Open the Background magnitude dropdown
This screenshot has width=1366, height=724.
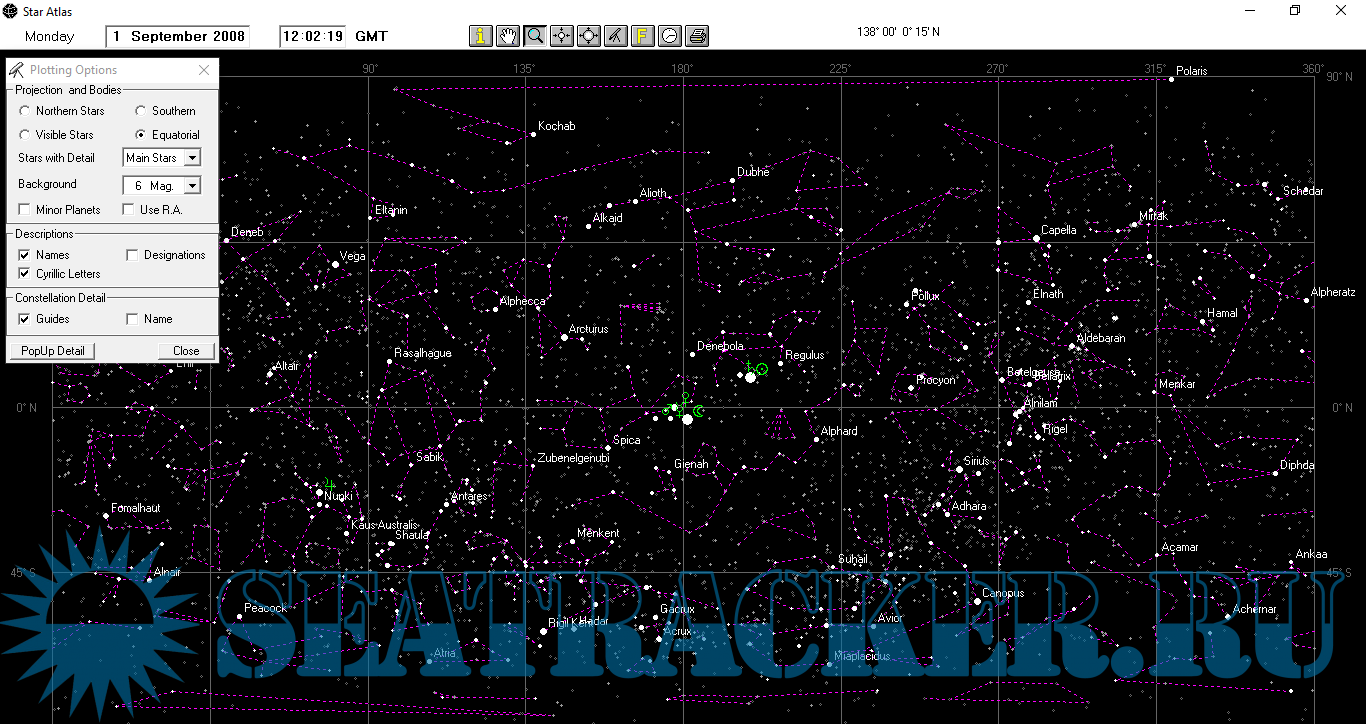point(192,186)
